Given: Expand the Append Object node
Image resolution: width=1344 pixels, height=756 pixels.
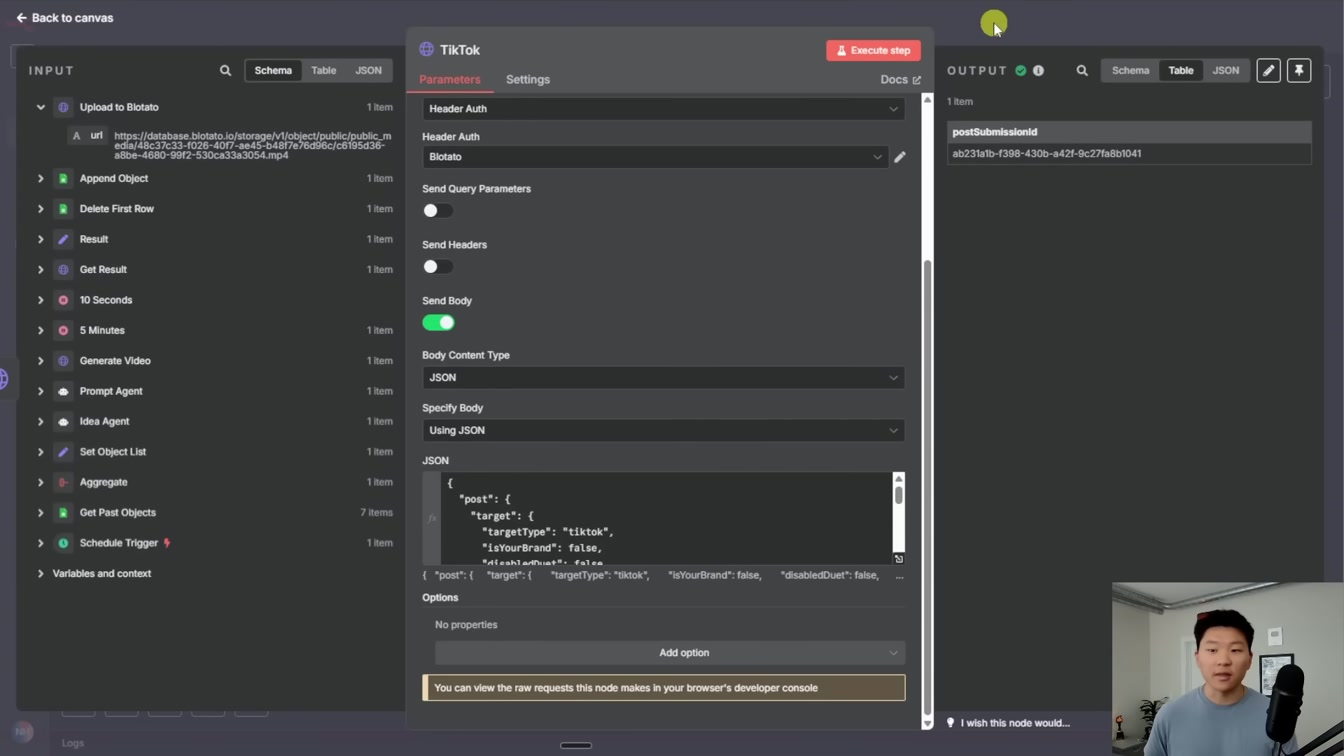Looking at the screenshot, I should [41, 179].
